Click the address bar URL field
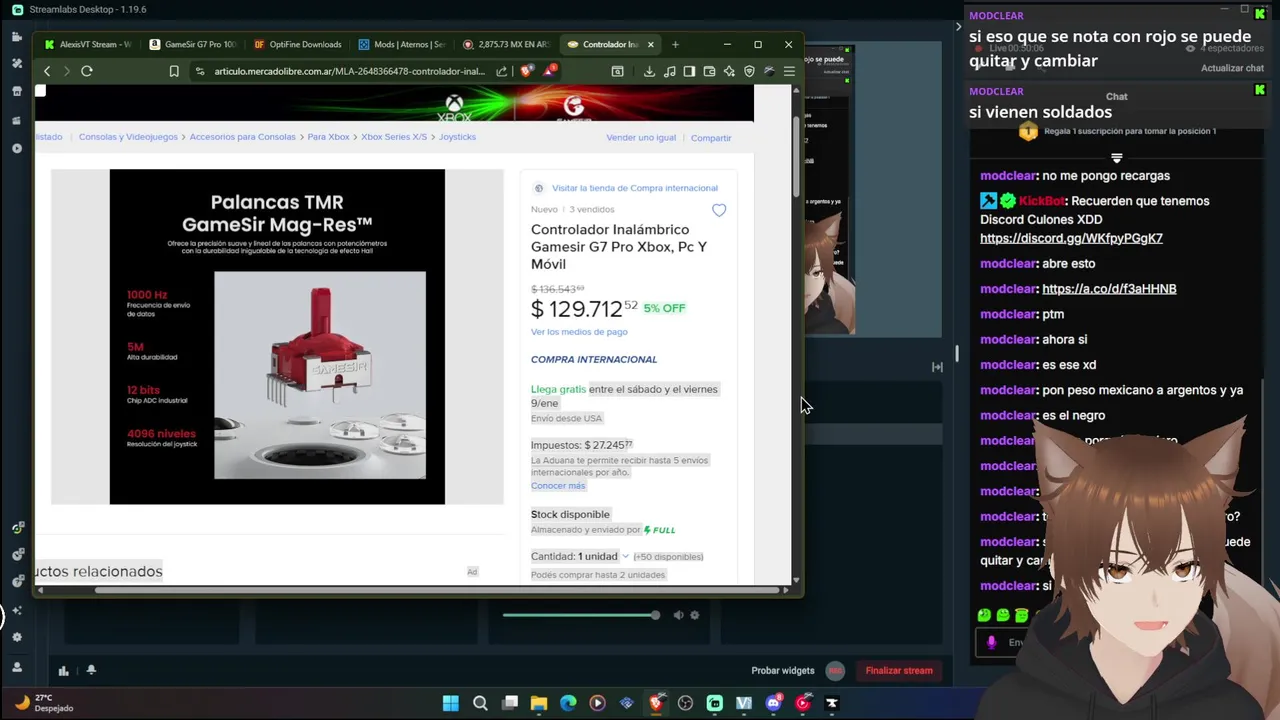This screenshot has width=1280, height=720. click(349, 71)
